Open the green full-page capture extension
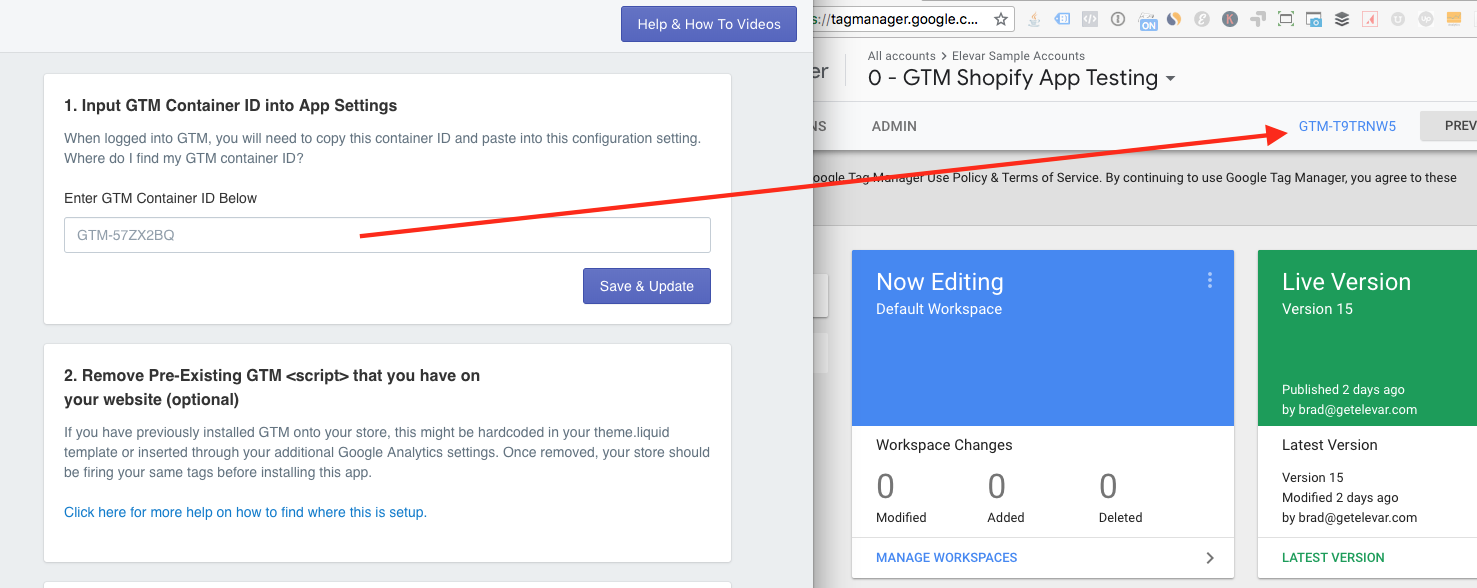The width and height of the screenshot is (1477, 588). pos(1286,19)
